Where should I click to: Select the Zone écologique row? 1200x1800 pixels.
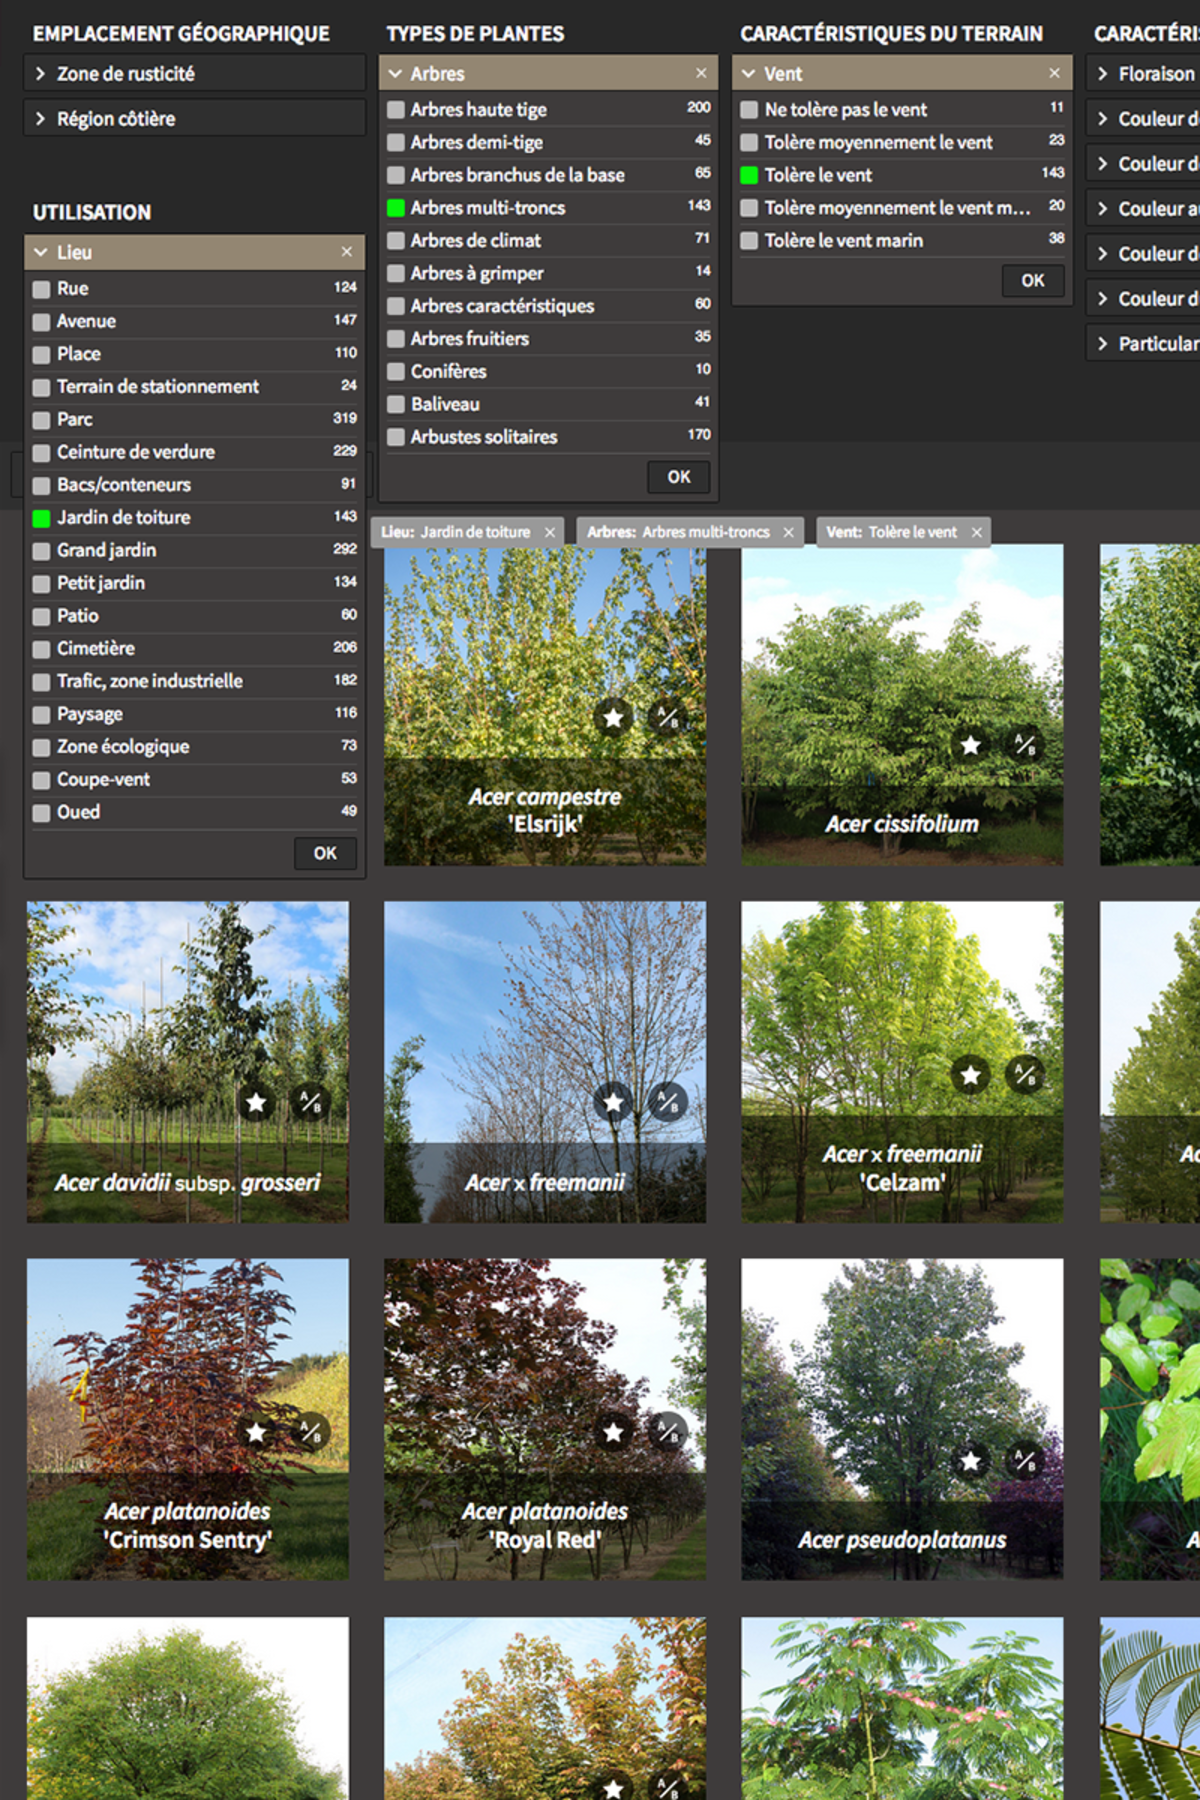pyautogui.click(x=194, y=747)
